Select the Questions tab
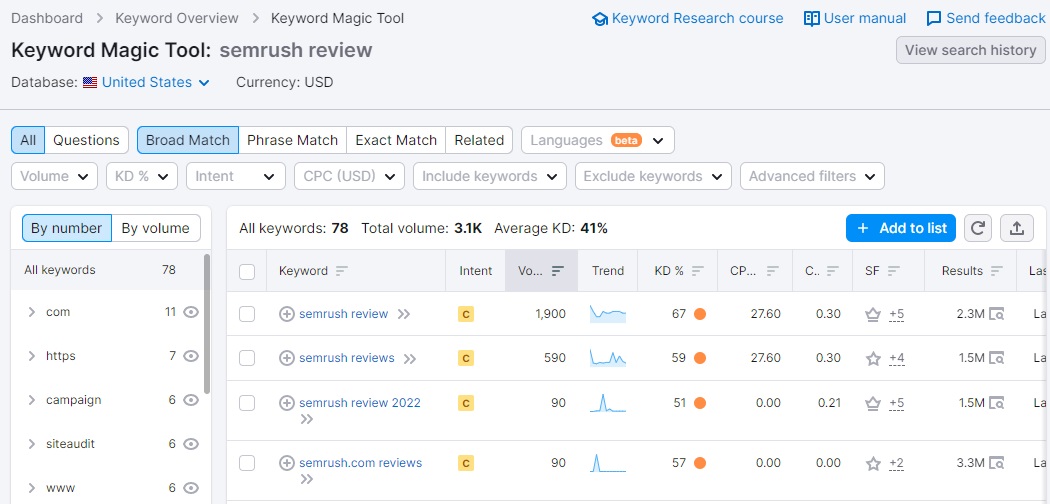Viewport: 1050px width, 504px height. [x=86, y=141]
